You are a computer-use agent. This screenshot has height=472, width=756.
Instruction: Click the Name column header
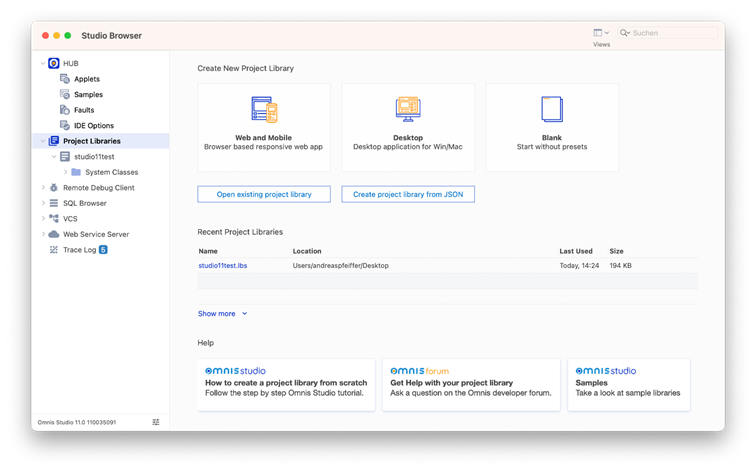click(x=208, y=251)
